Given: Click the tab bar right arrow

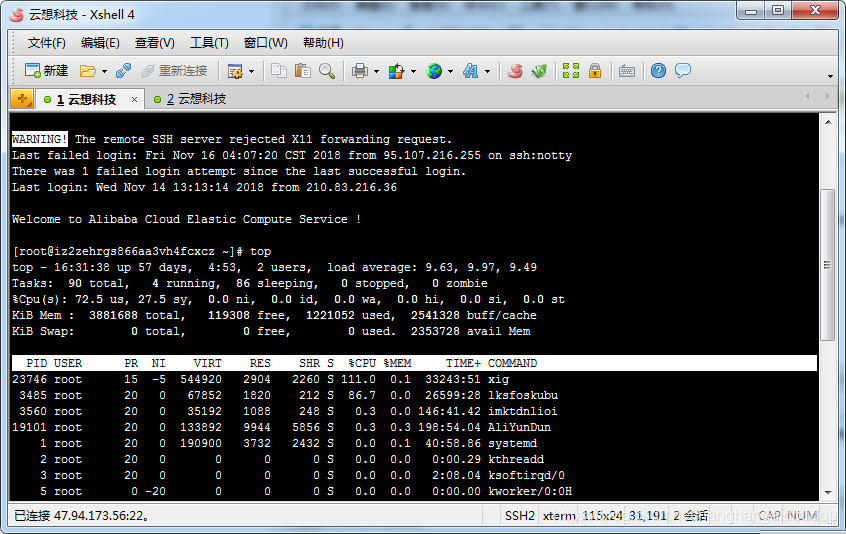Looking at the screenshot, I should 827,97.
